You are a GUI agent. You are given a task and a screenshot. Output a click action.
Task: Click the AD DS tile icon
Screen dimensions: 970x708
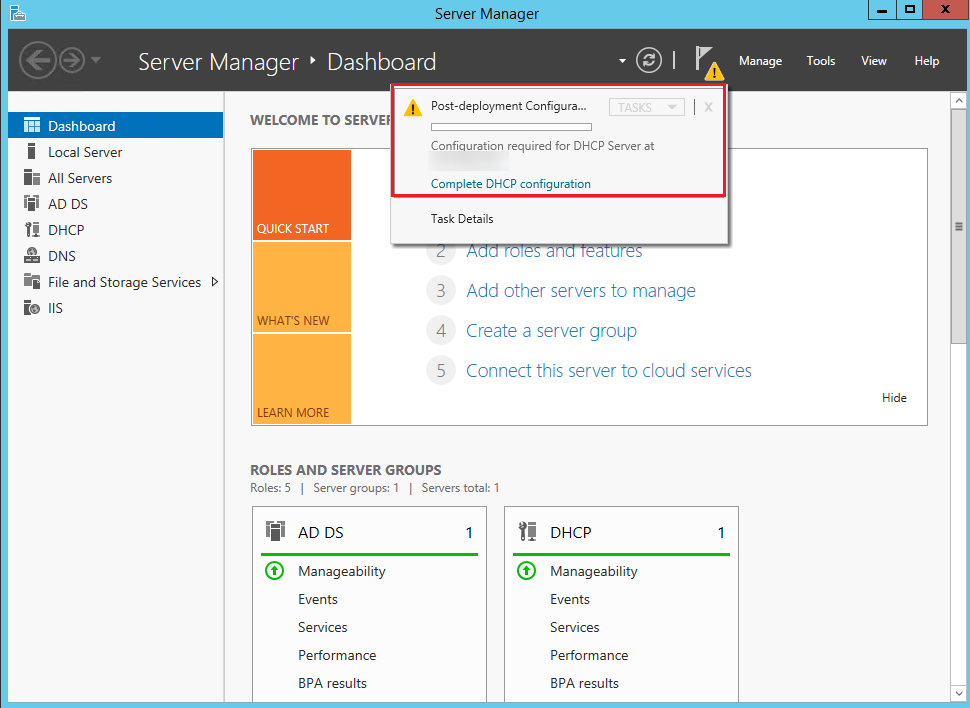(x=275, y=532)
